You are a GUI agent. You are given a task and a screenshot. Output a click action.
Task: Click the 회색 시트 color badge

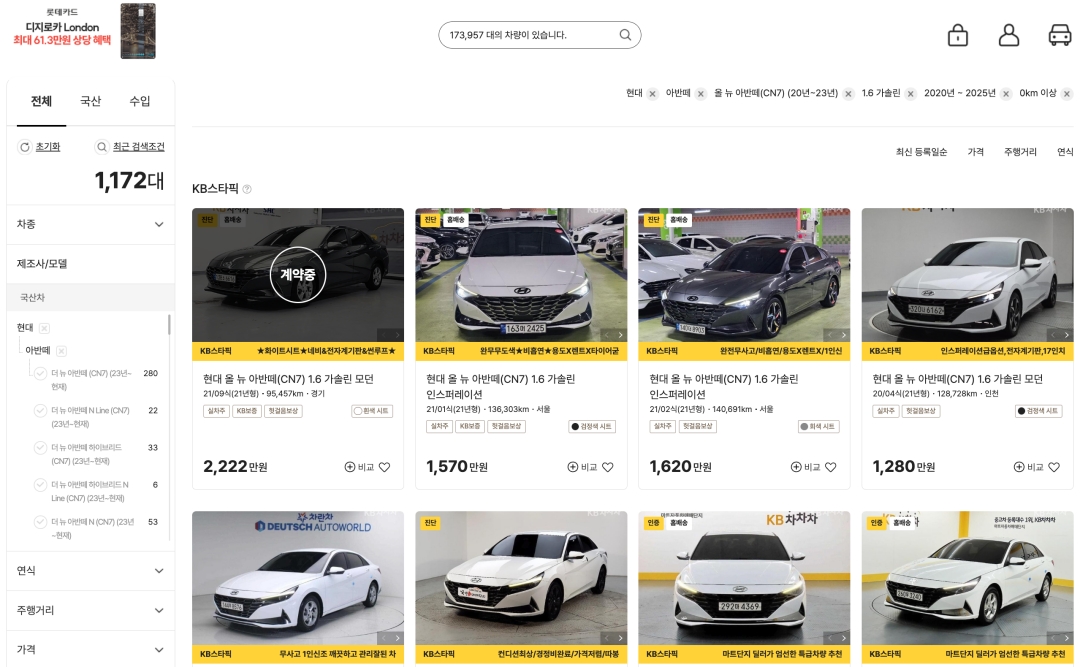coord(818,427)
